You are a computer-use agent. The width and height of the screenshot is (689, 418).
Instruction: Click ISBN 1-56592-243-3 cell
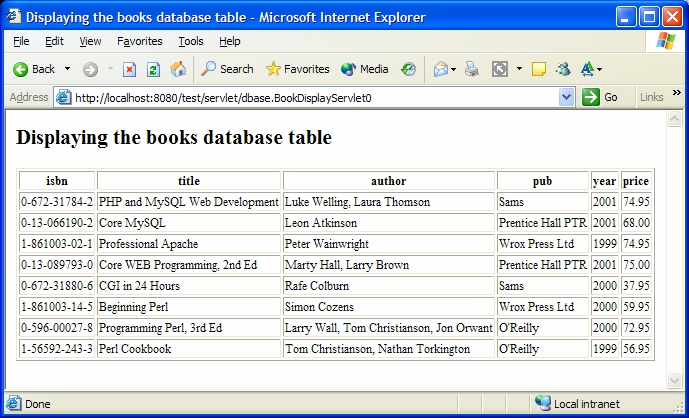pyautogui.click(x=57, y=349)
